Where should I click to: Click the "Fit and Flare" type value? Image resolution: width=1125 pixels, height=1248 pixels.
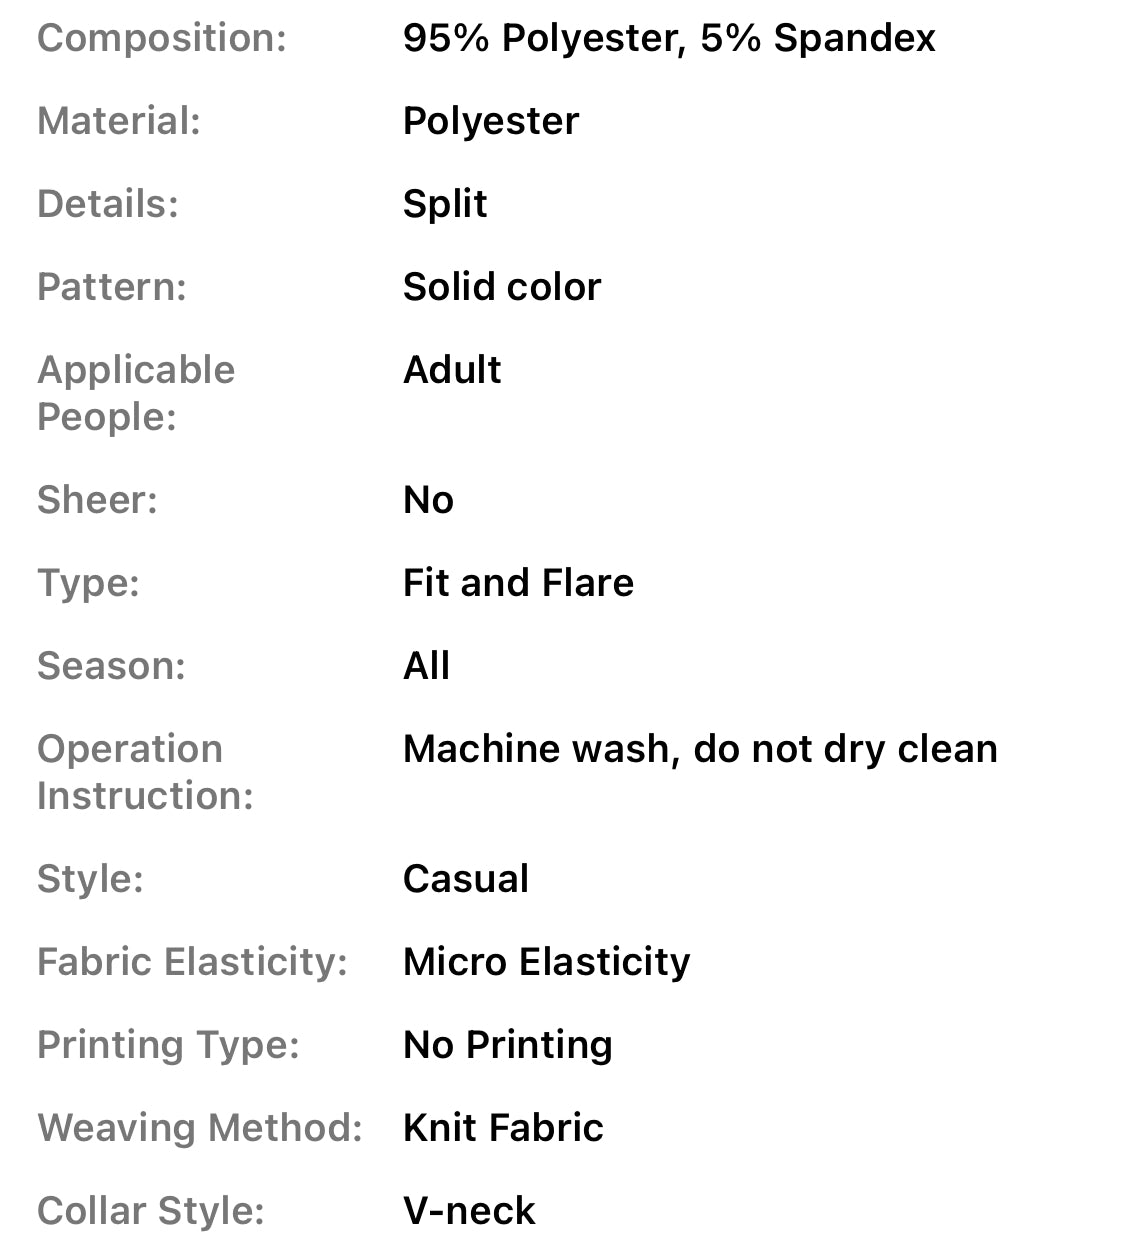pos(518,583)
